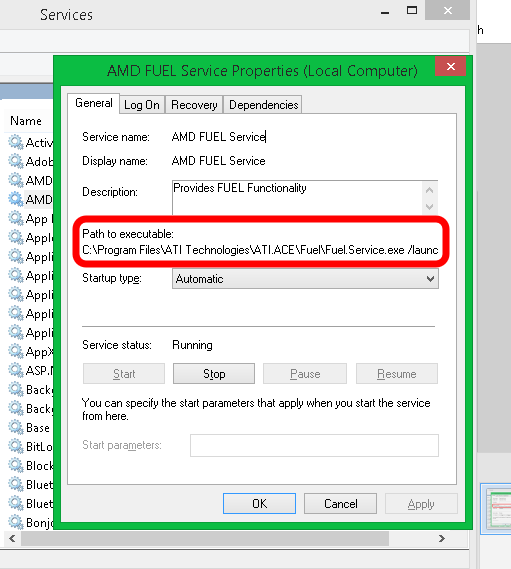Select the Adobe service gear icon

point(16,161)
